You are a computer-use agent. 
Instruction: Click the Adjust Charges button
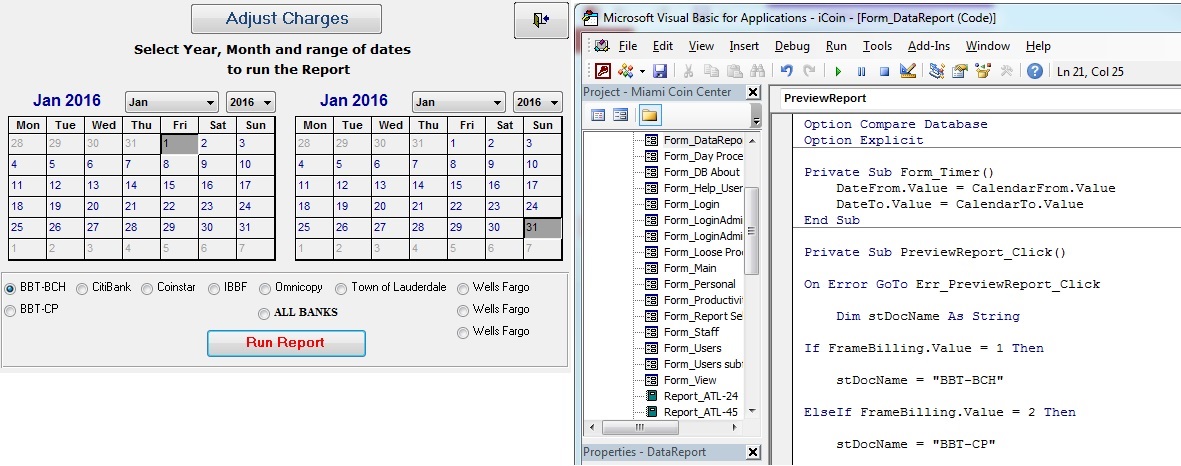286,19
